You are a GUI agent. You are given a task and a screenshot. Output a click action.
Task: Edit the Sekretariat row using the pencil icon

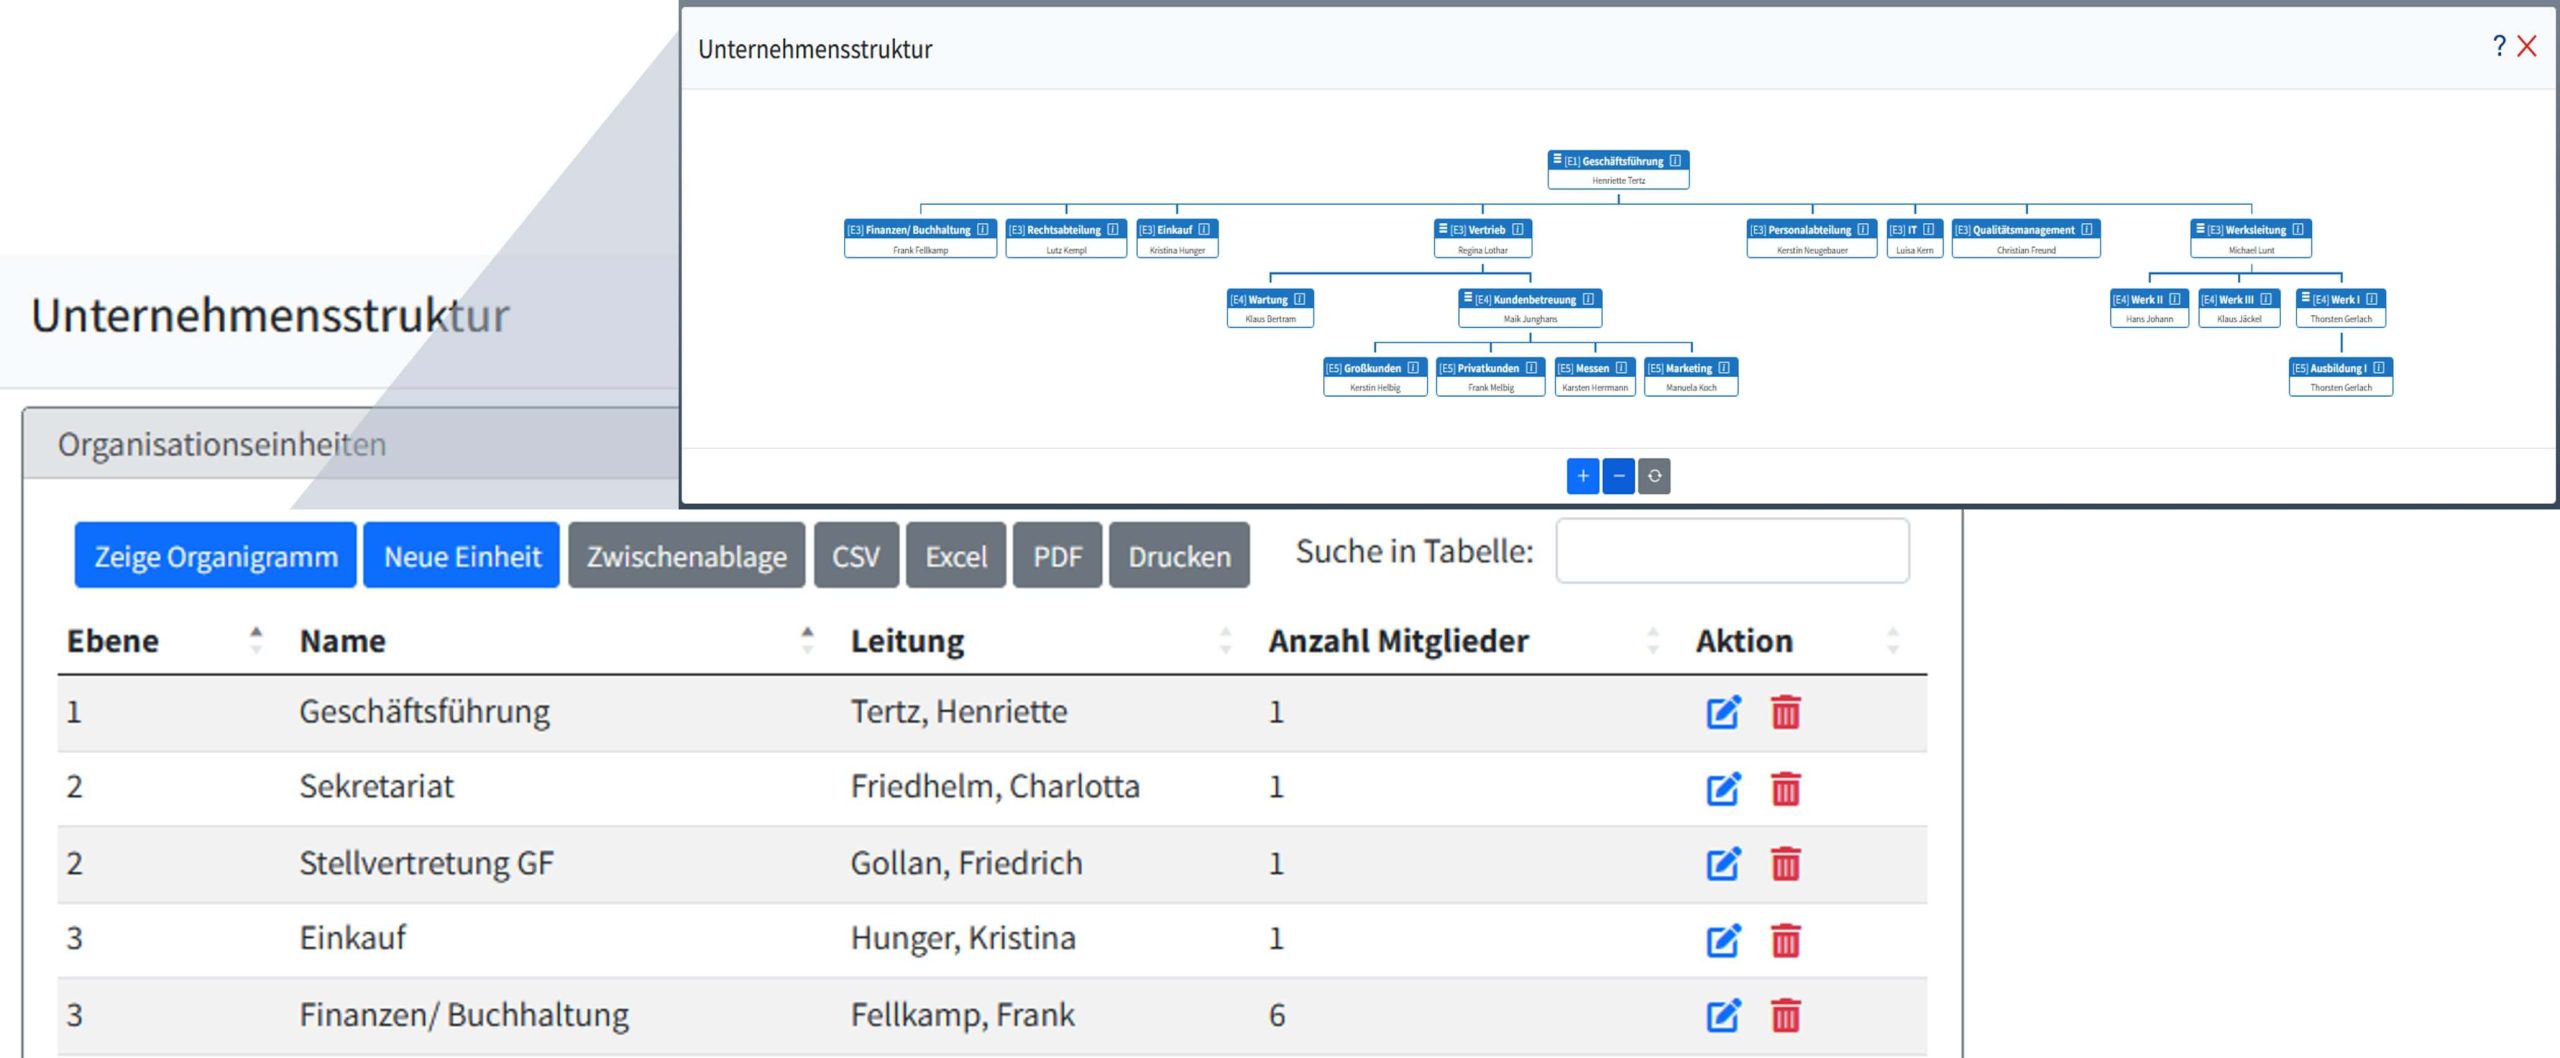pyautogui.click(x=1722, y=789)
